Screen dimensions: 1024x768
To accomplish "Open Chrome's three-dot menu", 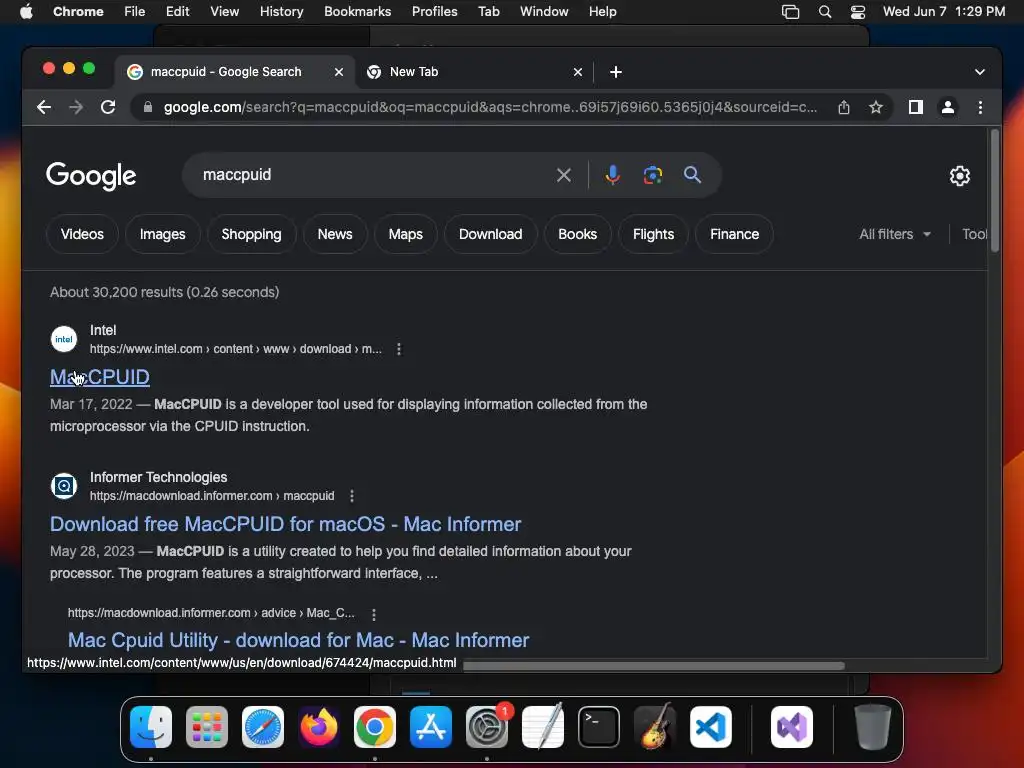I will (x=980, y=107).
